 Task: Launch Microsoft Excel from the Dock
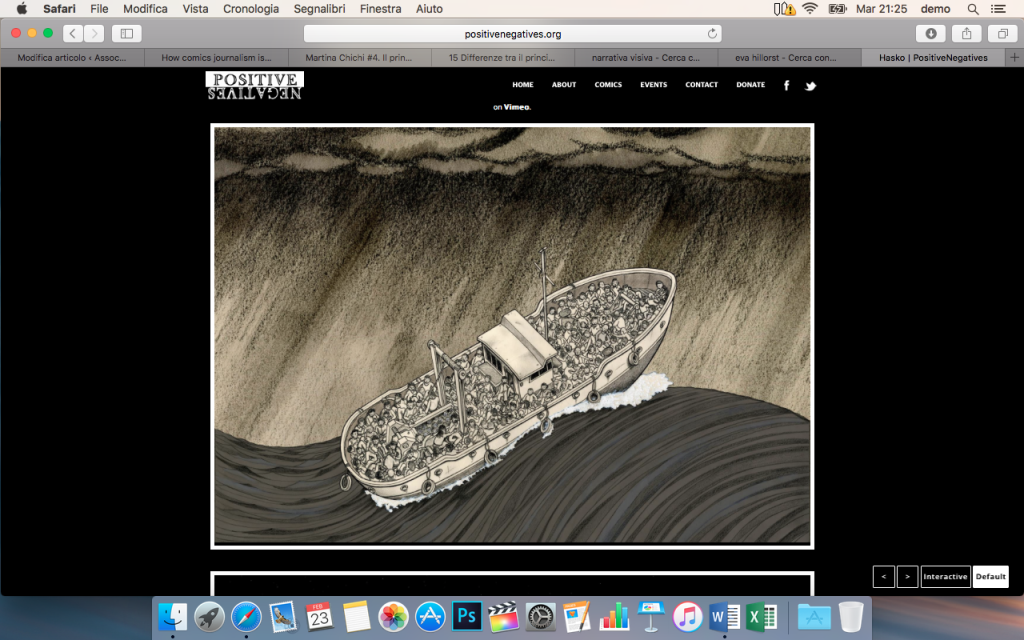point(761,616)
